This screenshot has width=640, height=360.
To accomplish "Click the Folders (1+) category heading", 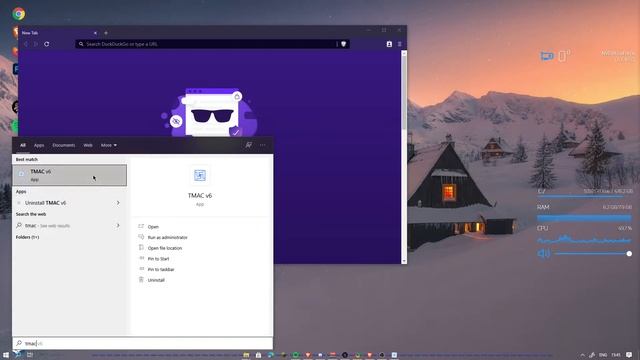I will click(27, 237).
